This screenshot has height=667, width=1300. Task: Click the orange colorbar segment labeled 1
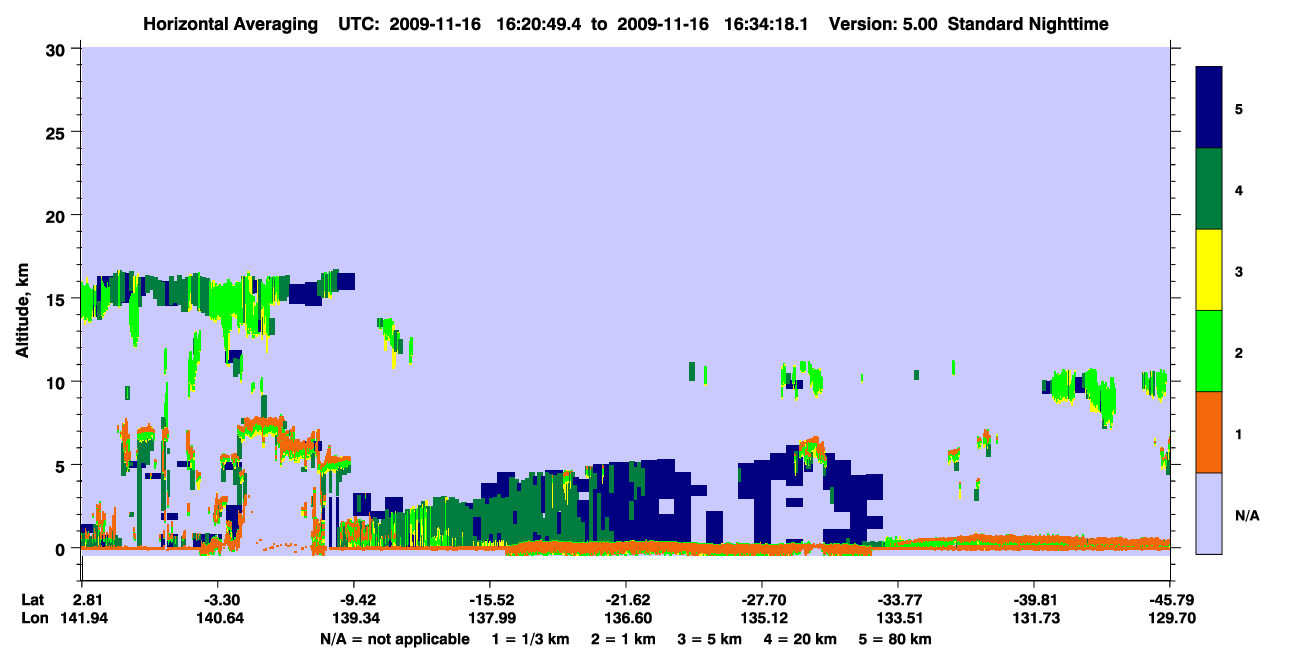click(1209, 432)
